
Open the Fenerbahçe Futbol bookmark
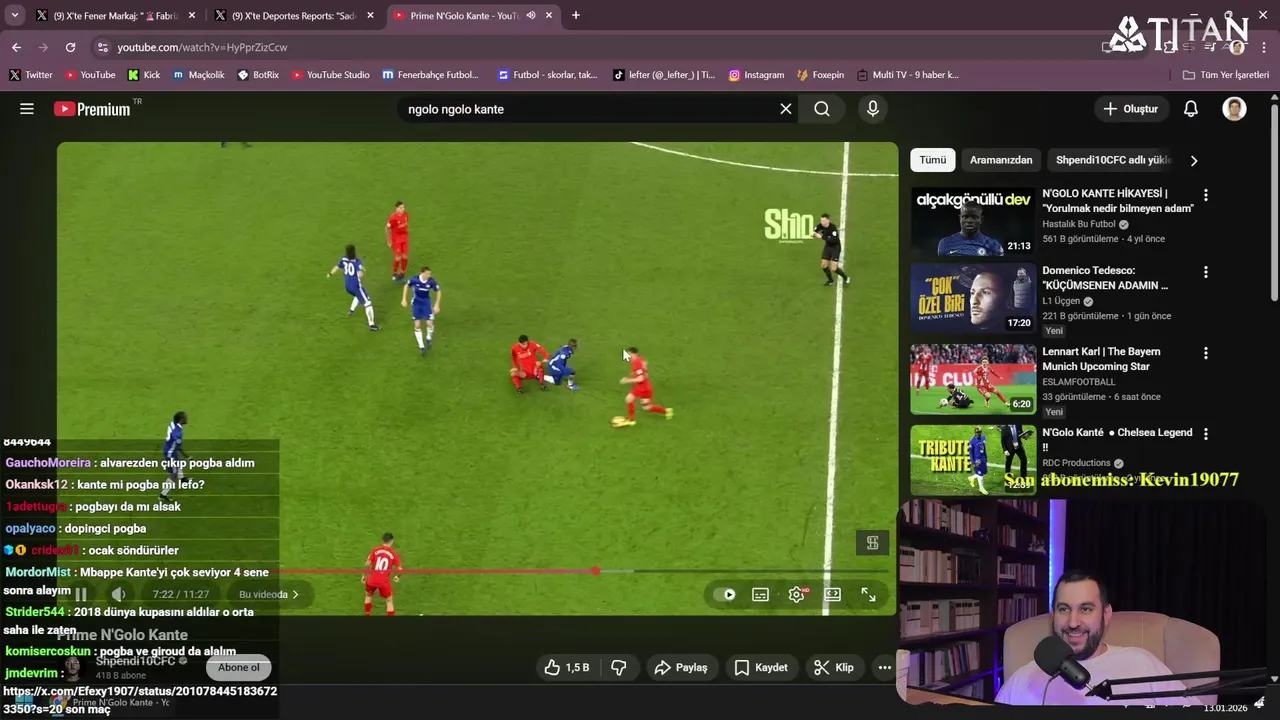pyautogui.click(x=430, y=75)
